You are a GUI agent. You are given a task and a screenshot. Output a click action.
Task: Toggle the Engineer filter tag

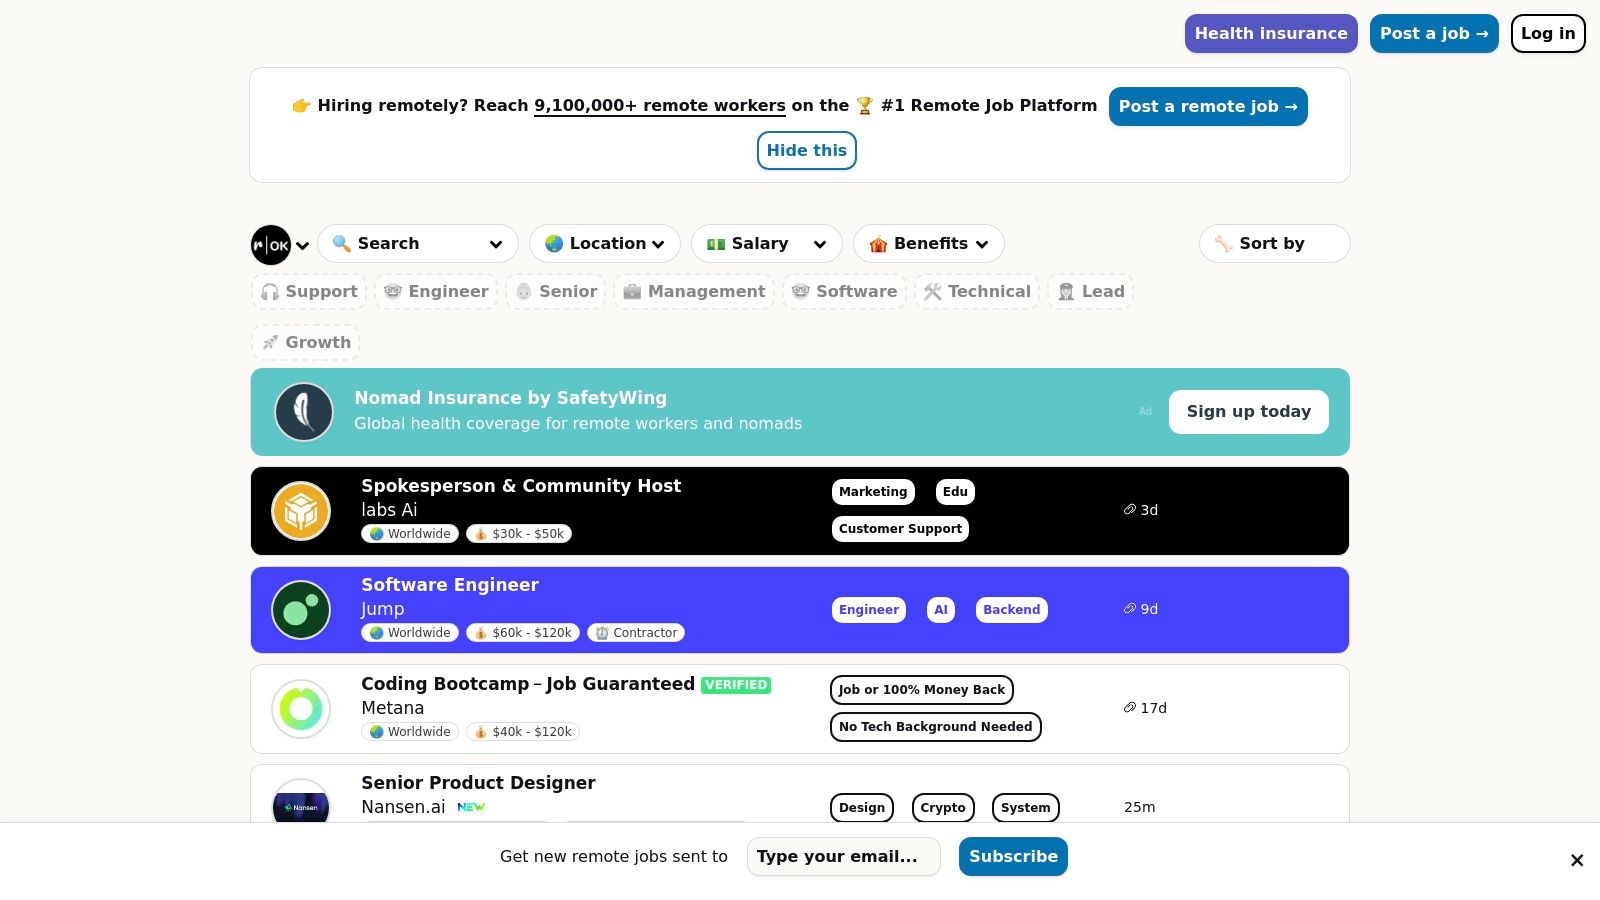[x=436, y=292]
